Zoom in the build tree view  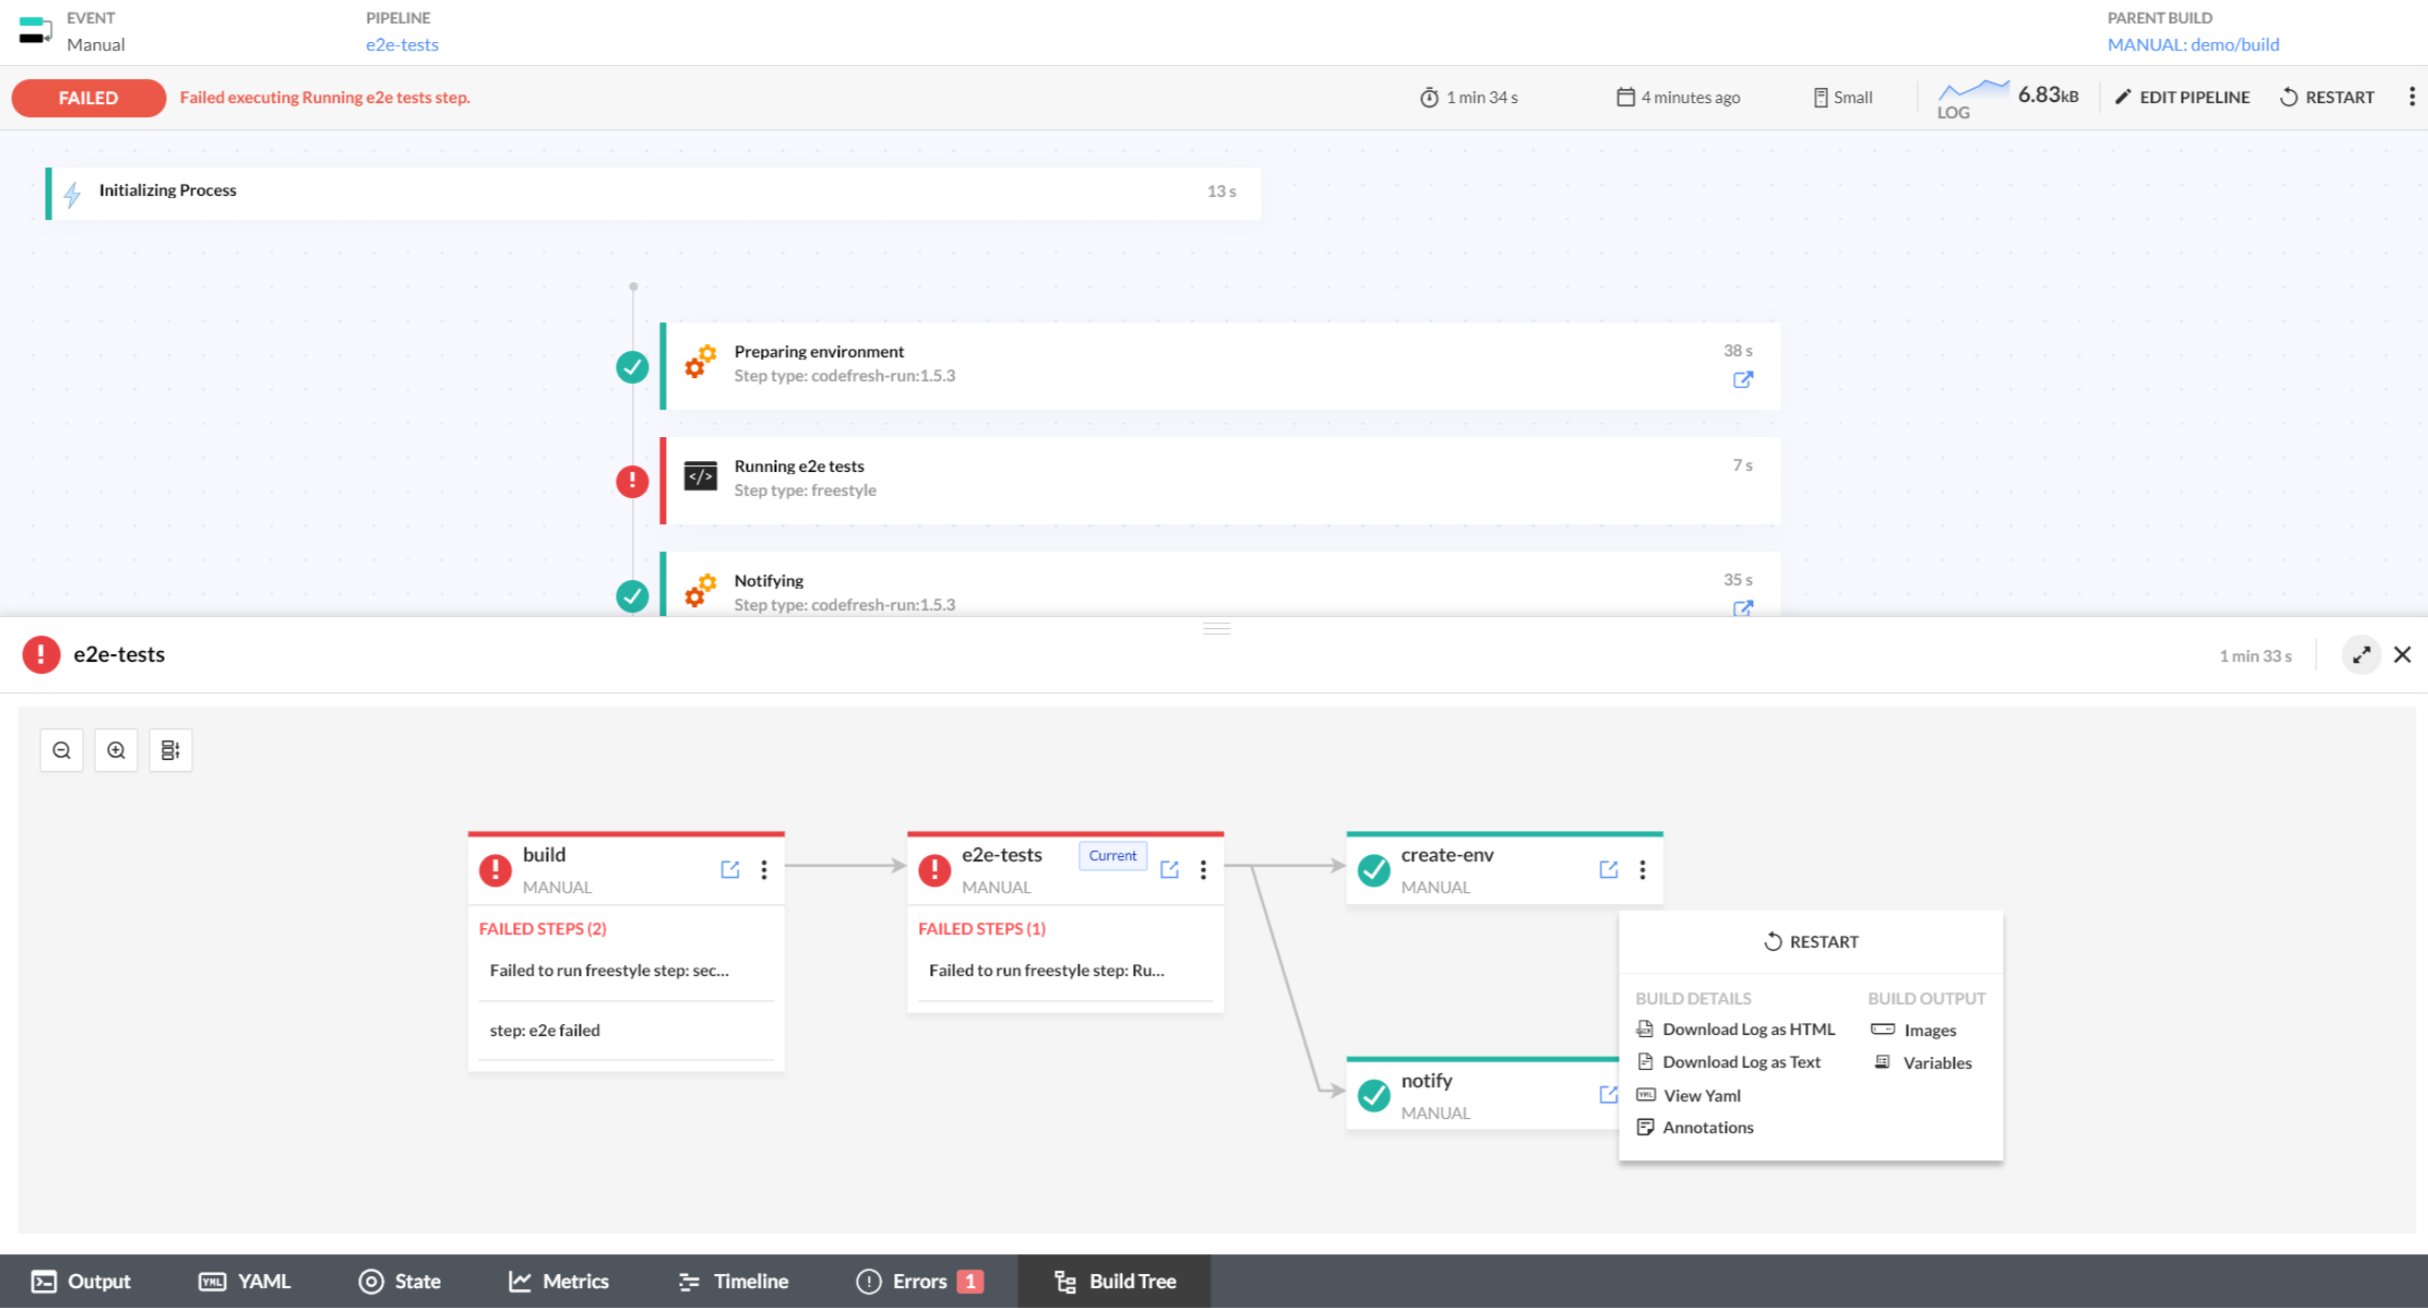click(116, 750)
